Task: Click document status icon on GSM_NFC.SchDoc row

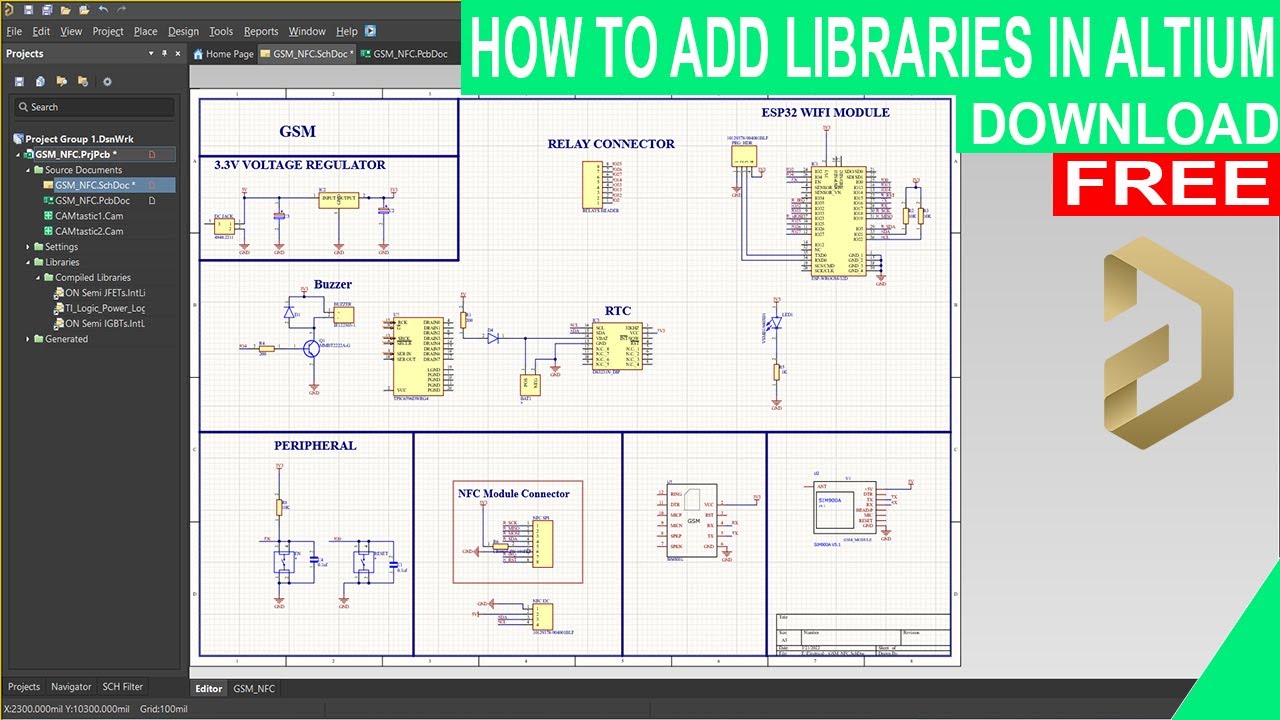Action: tap(152, 185)
